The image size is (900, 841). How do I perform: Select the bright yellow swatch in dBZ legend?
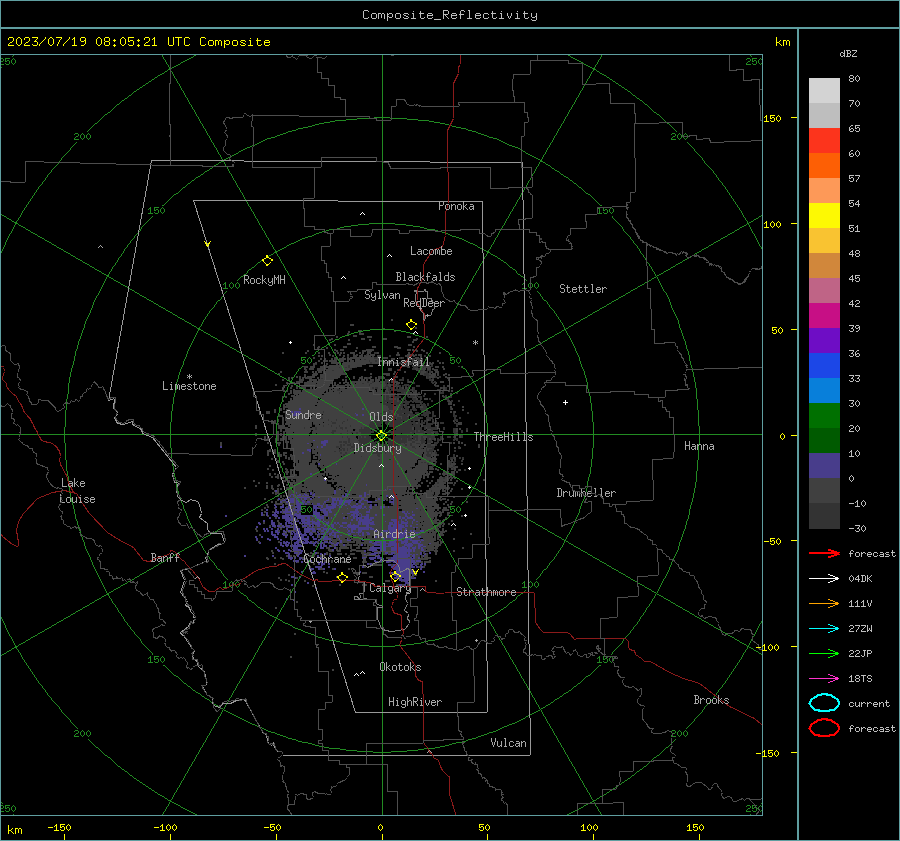pos(824,215)
